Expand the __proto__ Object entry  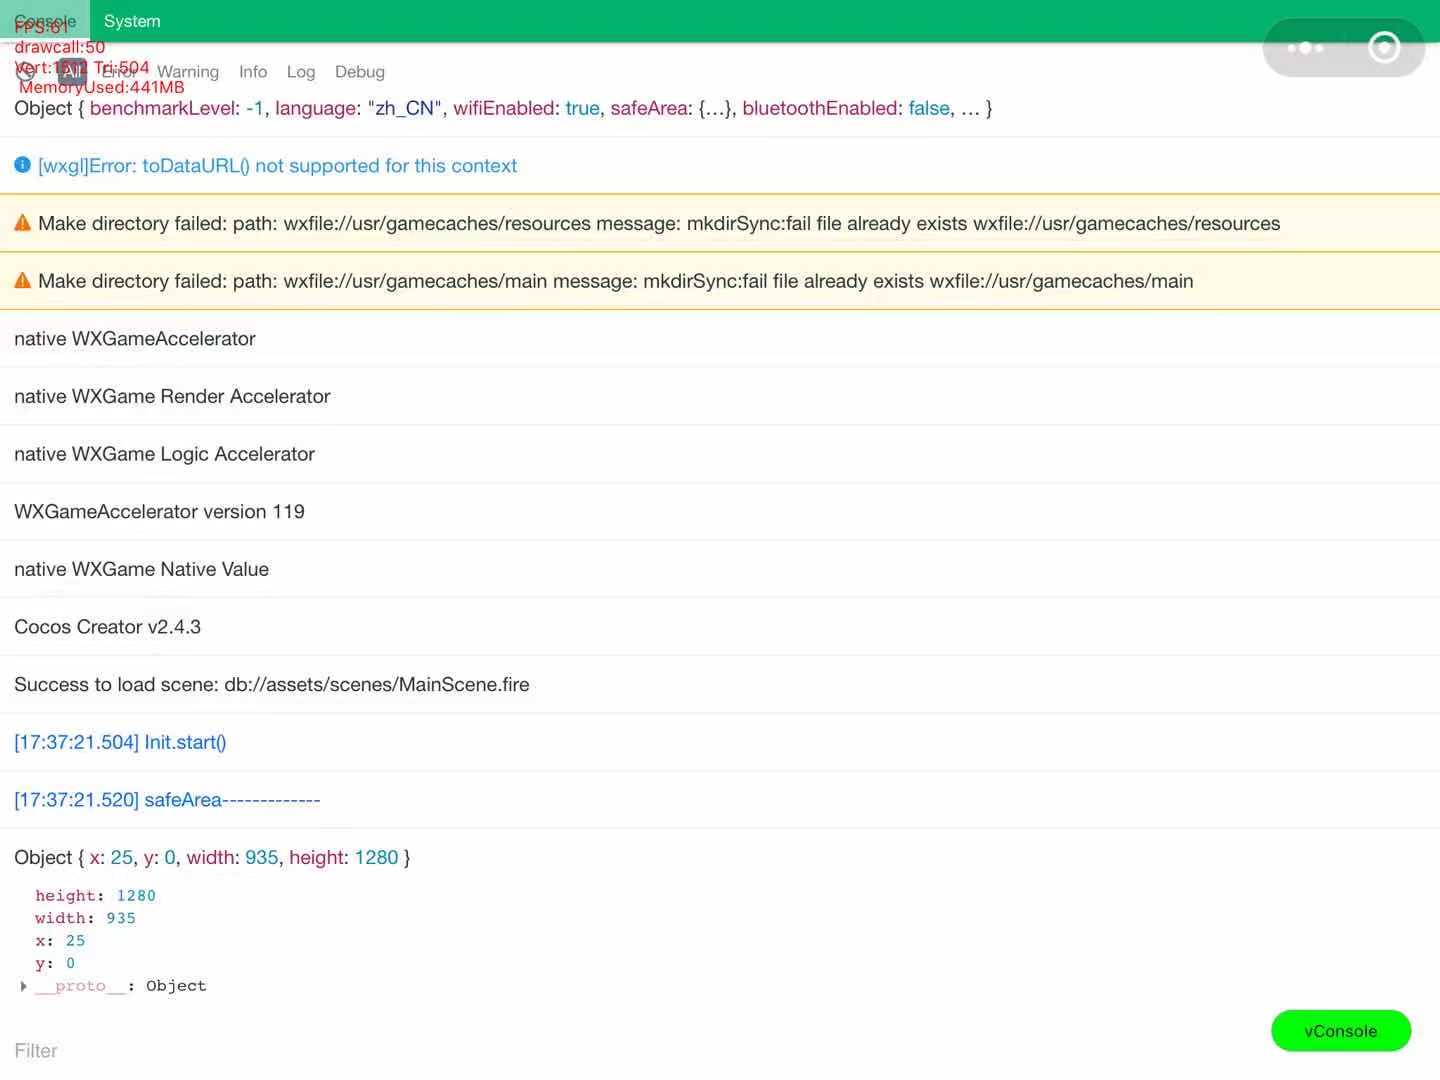pyautogui.click(x=23, y=986)
